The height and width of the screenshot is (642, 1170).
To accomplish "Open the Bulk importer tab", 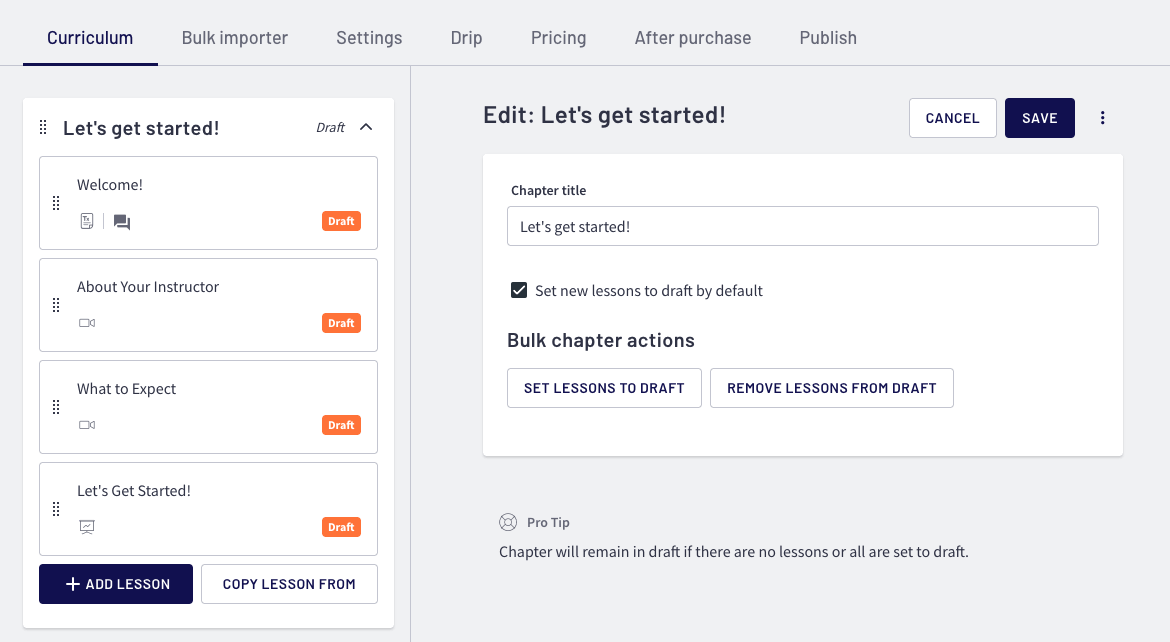I will pyautogui.click(x=234, y=37).
